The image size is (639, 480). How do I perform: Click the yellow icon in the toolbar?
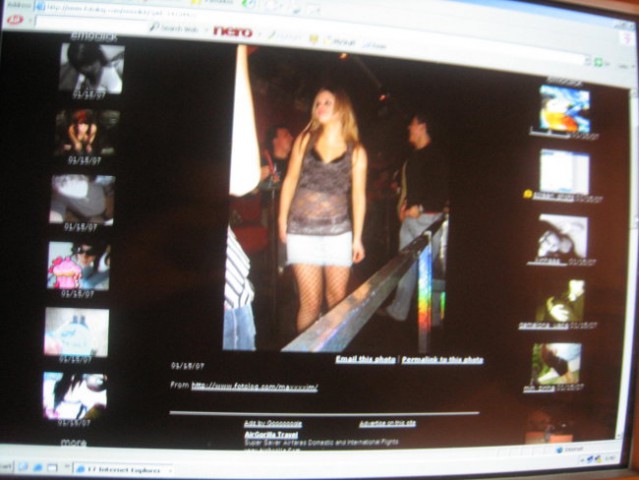313,39
